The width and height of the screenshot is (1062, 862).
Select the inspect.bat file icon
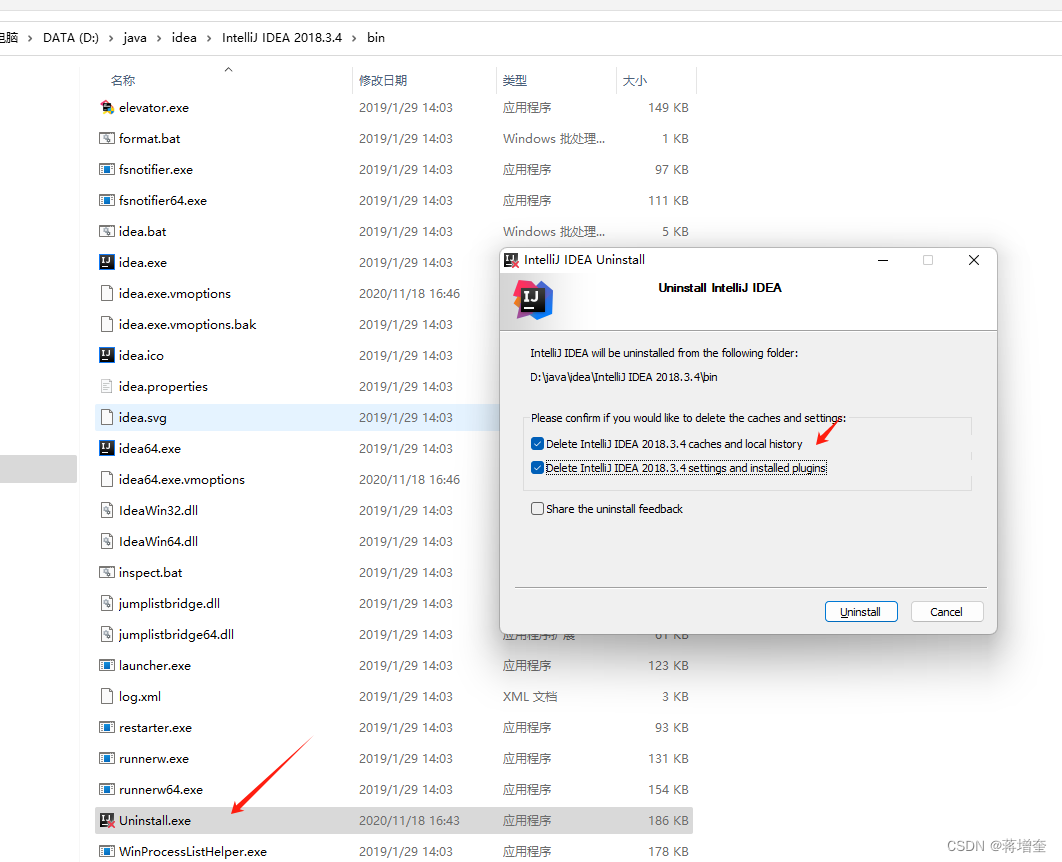point(106,572)
